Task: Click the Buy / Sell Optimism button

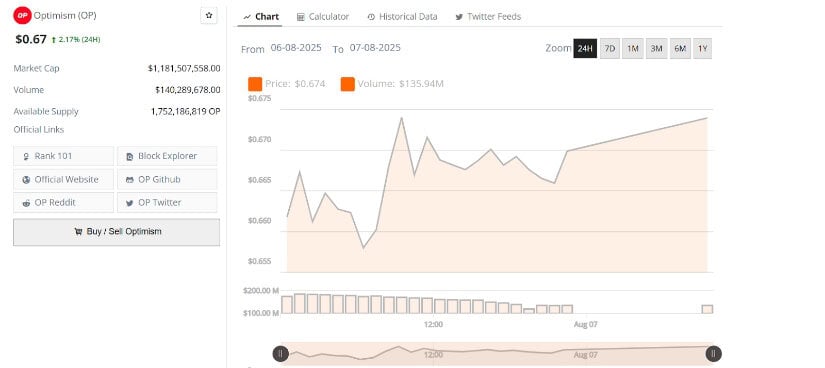Action: [x=116, y=232]
